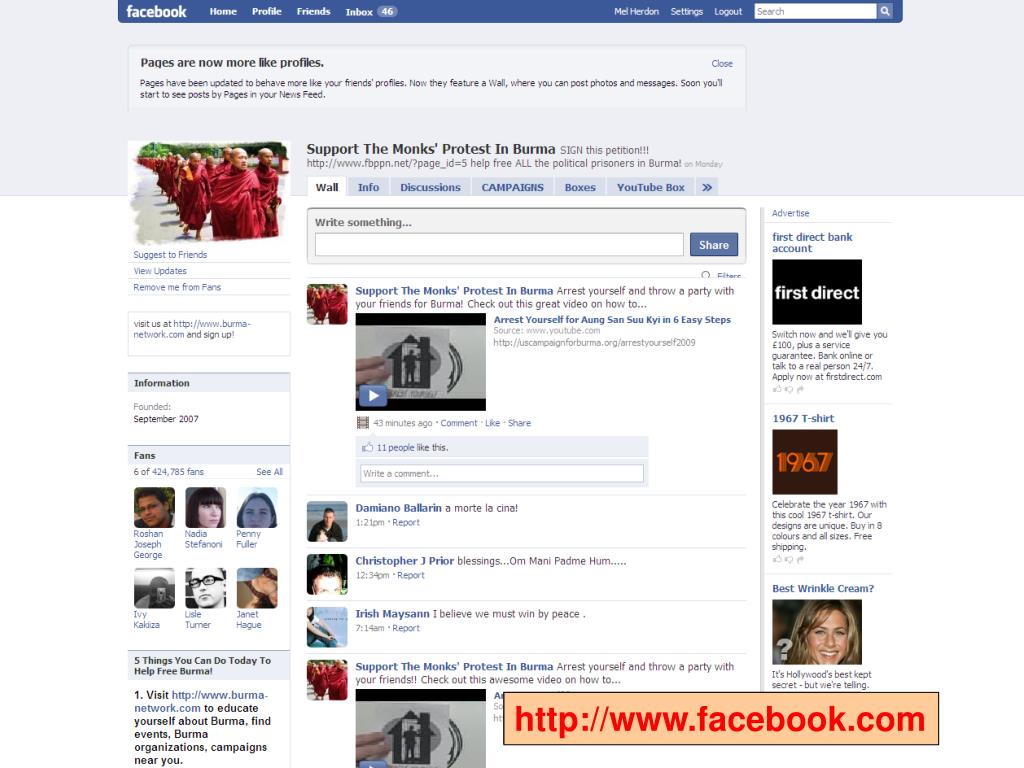The width and height of the screenshot is (1024, 768).
Task: Switch to the Info tab
Action: (368, 187)
